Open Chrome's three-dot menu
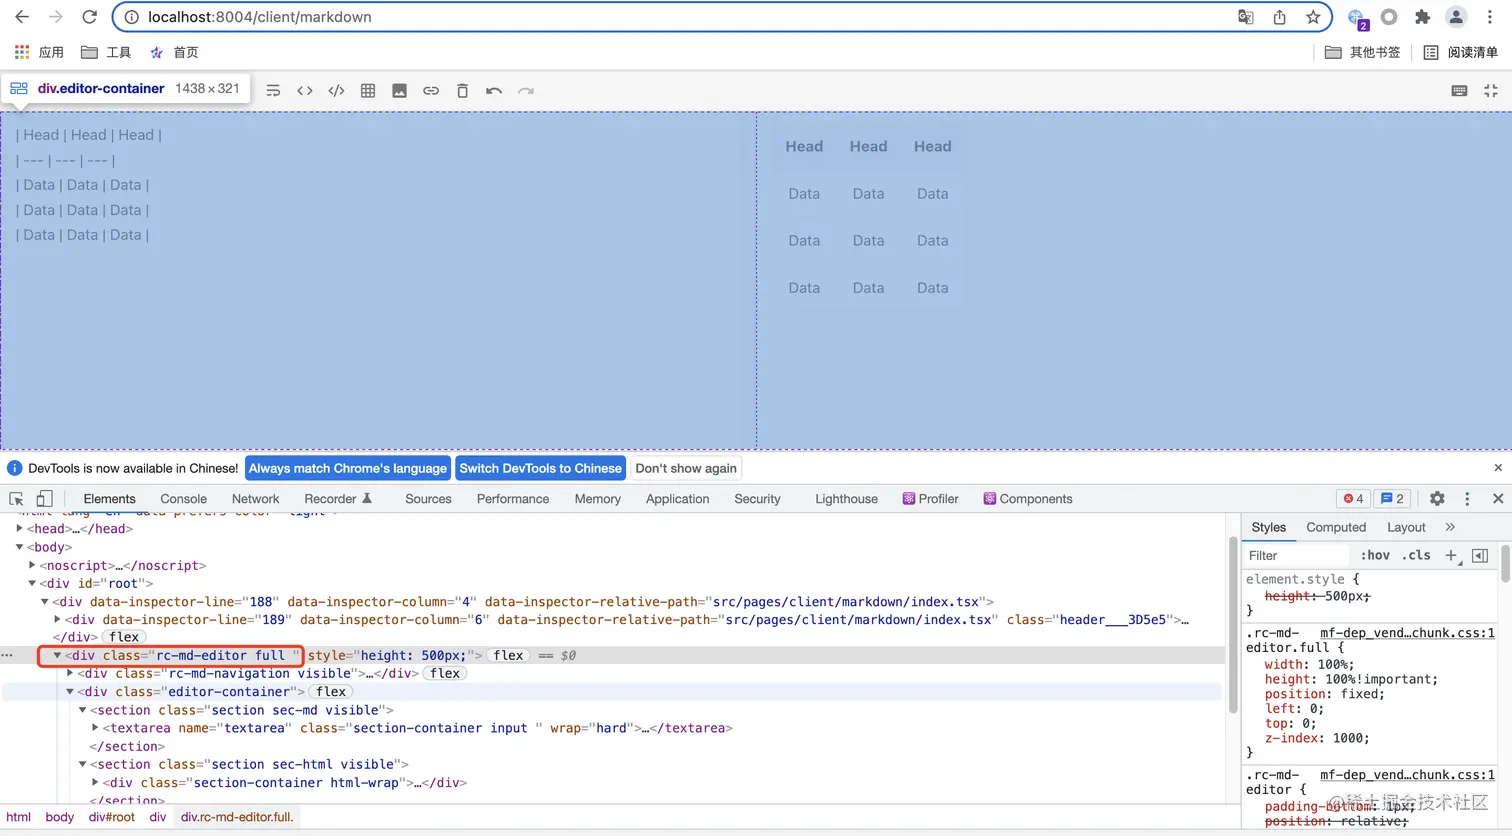This screenshot has height=836, width=1512. coord(1489,17)
